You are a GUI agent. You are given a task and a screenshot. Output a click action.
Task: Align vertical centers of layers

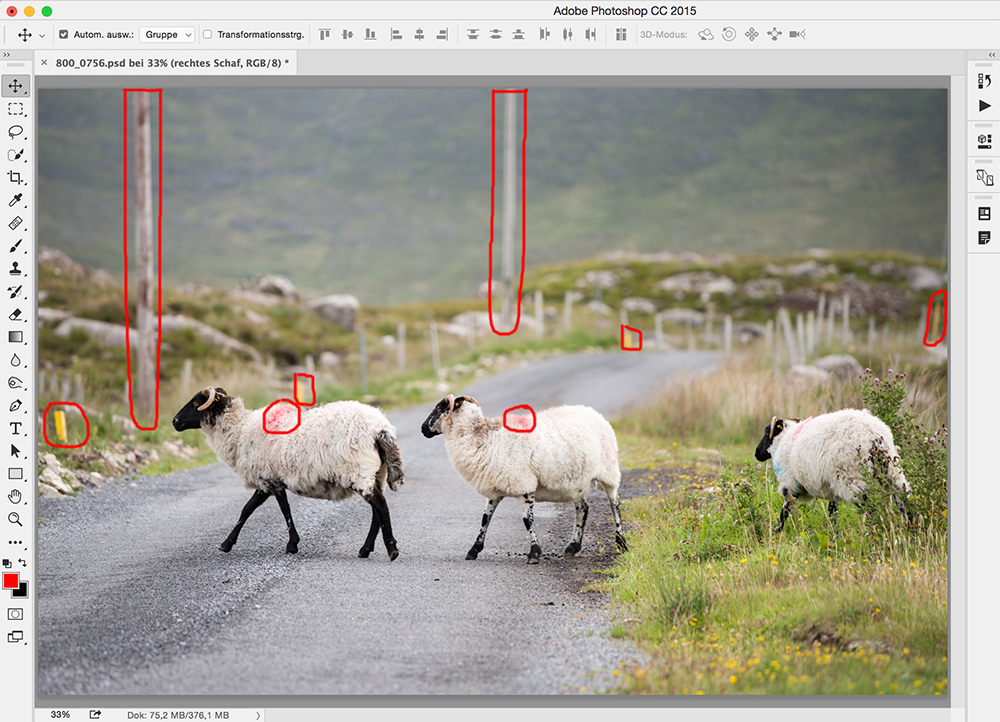click(x=348, y=34)
